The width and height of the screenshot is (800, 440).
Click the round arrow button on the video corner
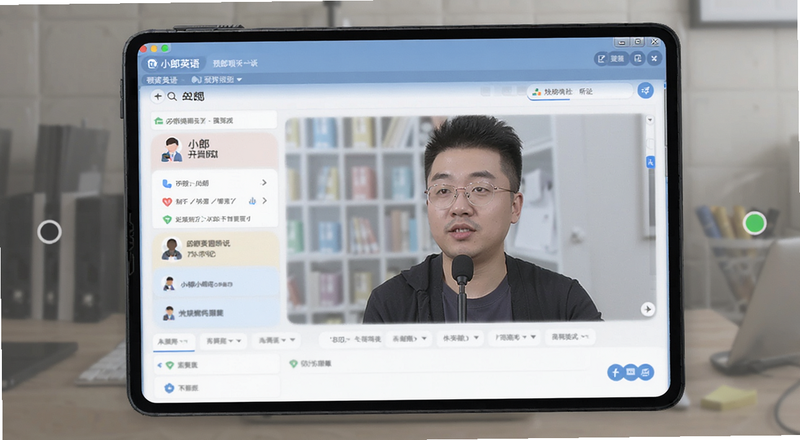pos(647,309)
